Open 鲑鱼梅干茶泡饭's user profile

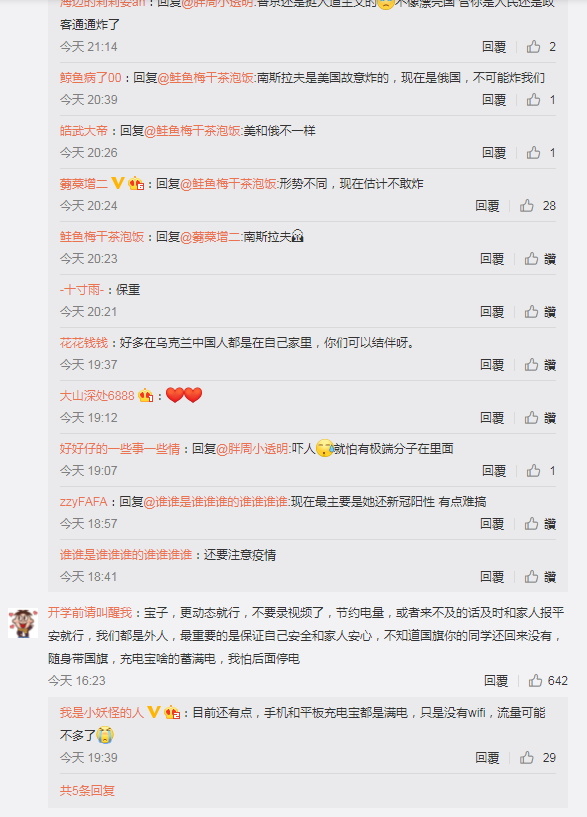click(x=102, y=237)
